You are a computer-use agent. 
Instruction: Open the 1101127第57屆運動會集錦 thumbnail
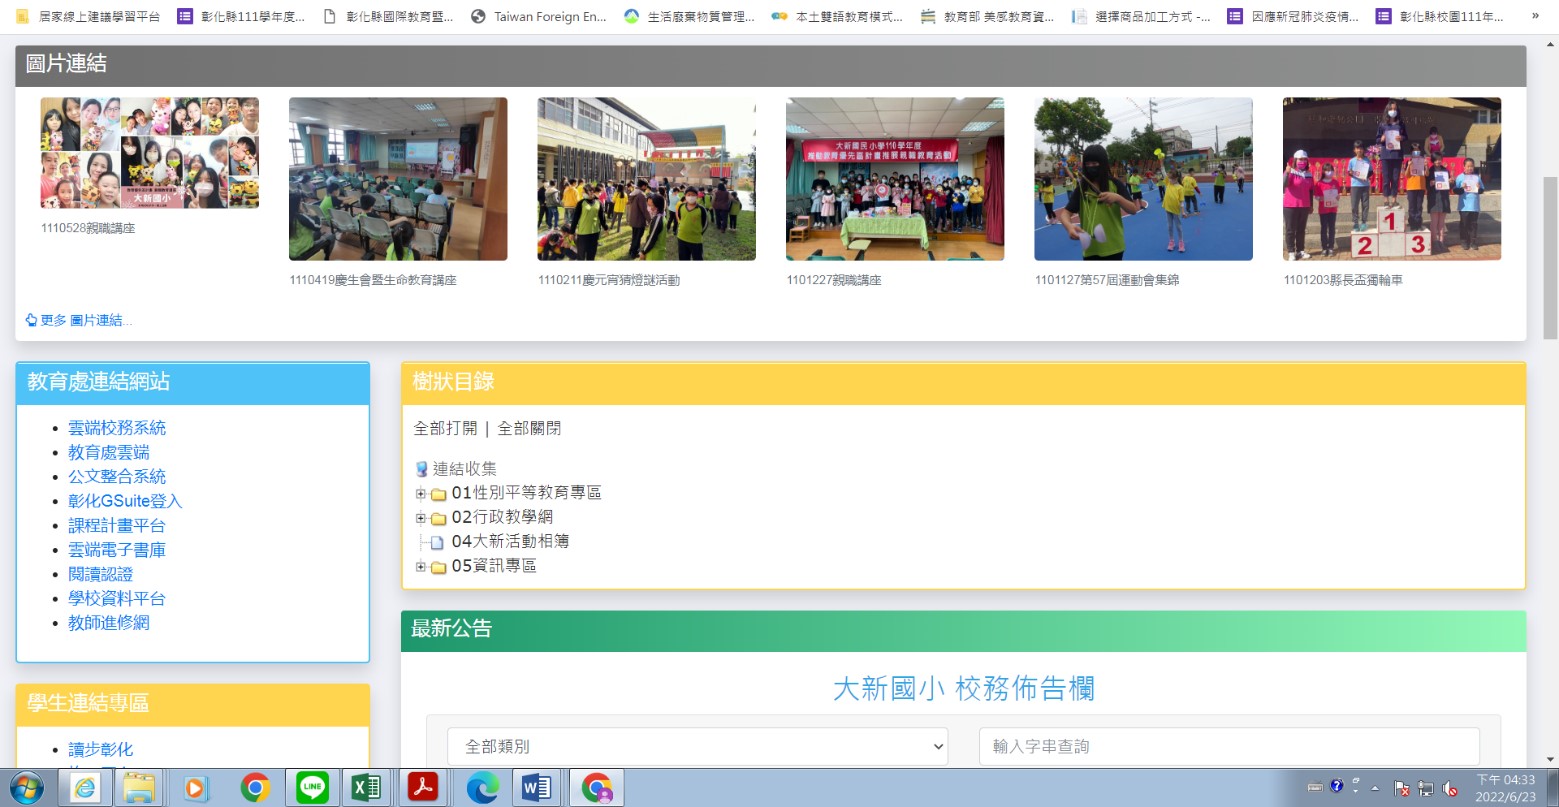pos(1144,179)
